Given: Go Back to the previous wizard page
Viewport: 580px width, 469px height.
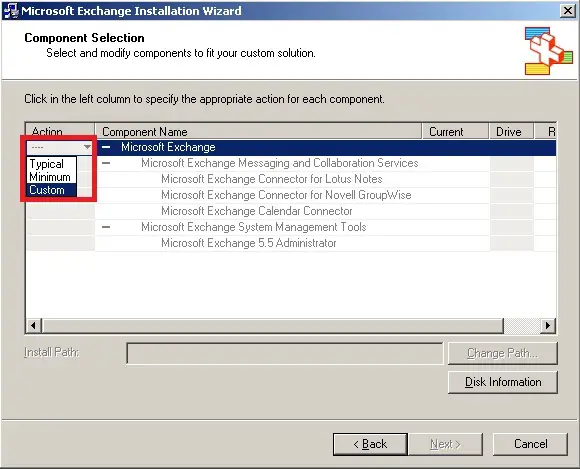Looking at the screenshot, I should point(370,444).
